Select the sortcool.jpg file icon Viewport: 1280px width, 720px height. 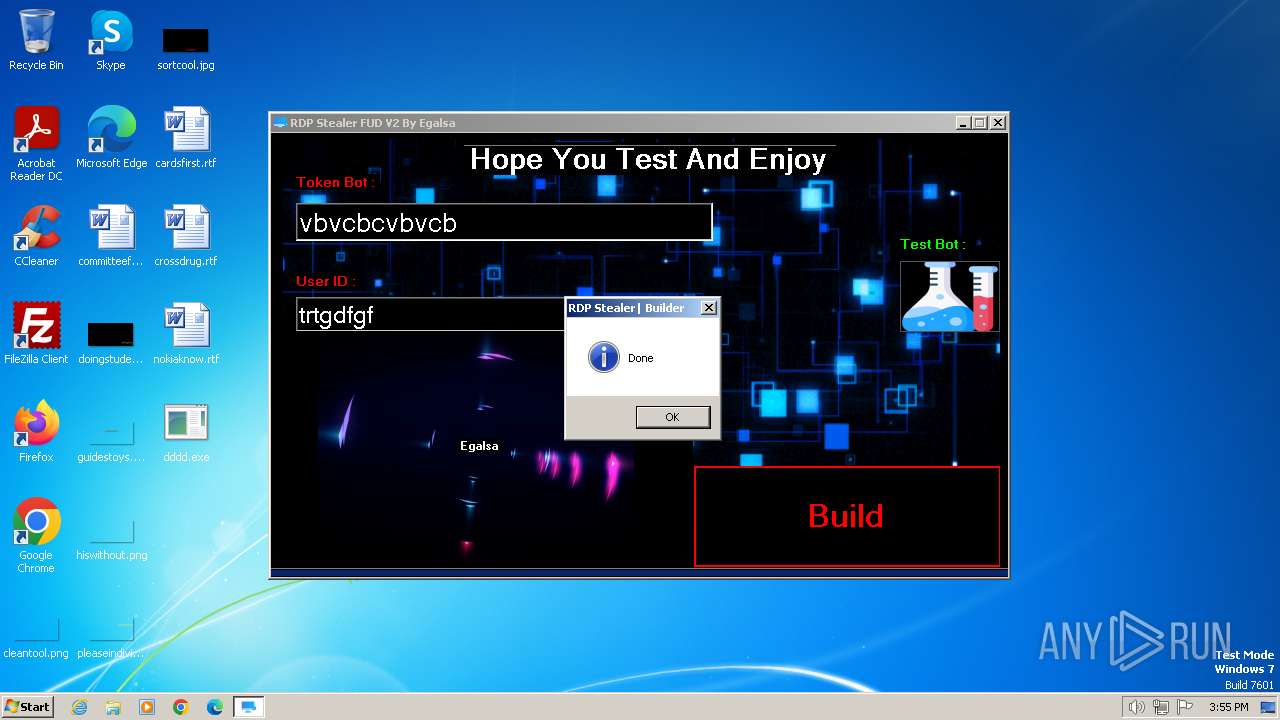click(x=186, y=48)
